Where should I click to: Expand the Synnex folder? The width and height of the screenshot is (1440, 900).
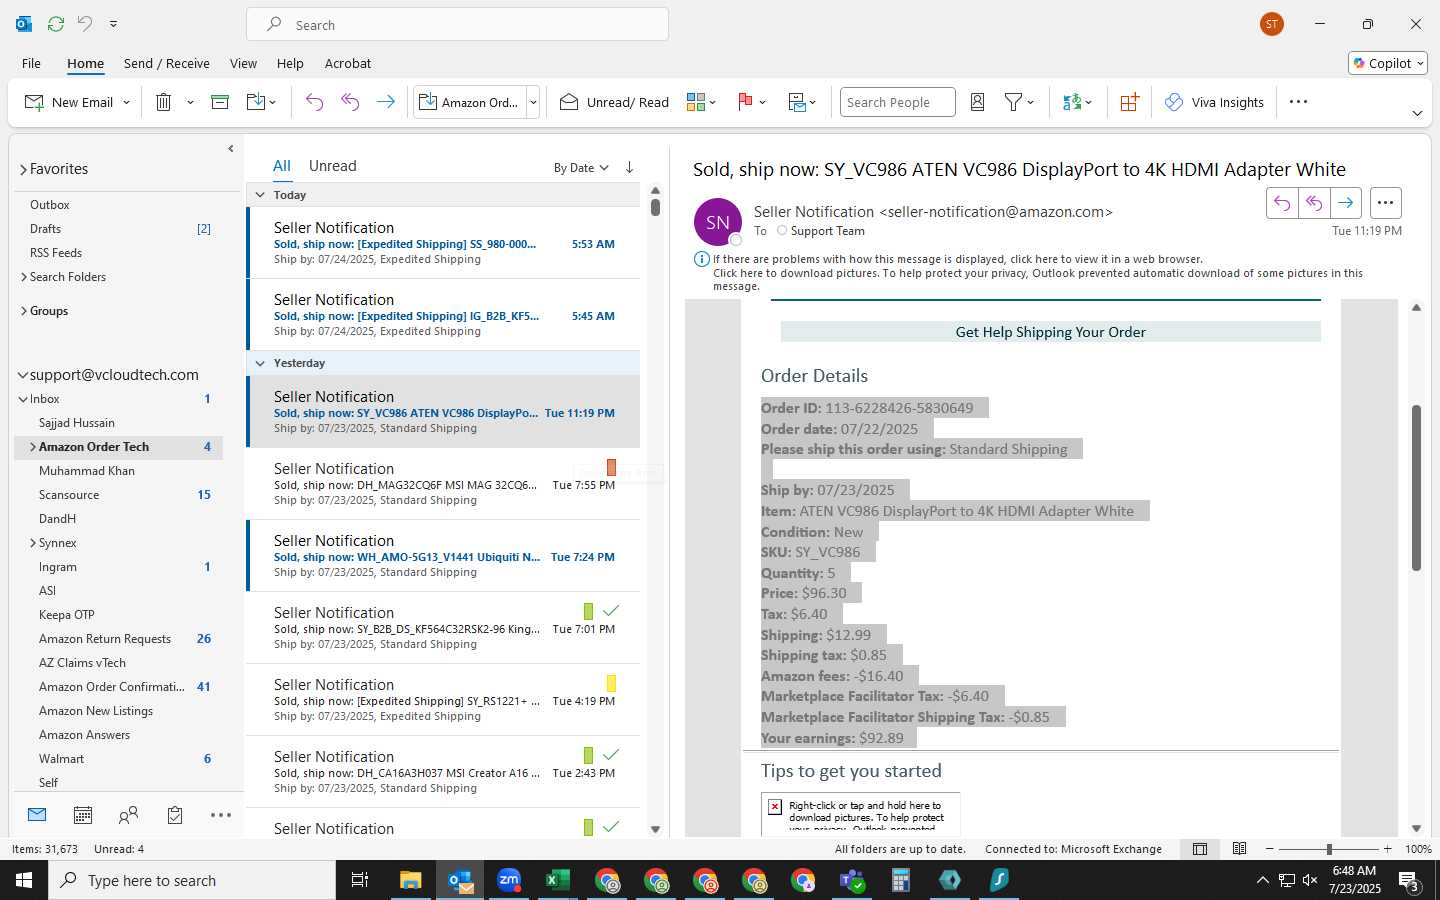point(33,543)
